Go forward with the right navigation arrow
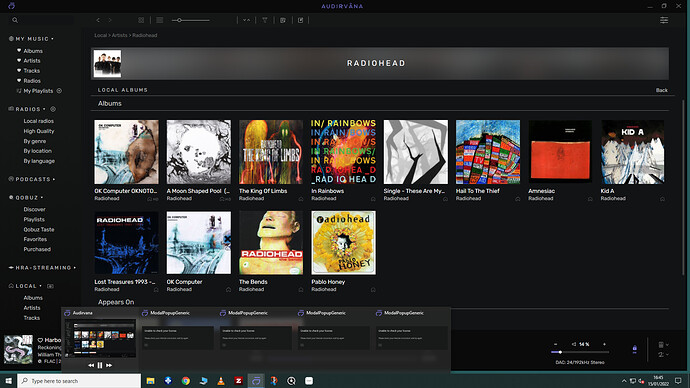The image size is (690, 388). click(110, 20)
